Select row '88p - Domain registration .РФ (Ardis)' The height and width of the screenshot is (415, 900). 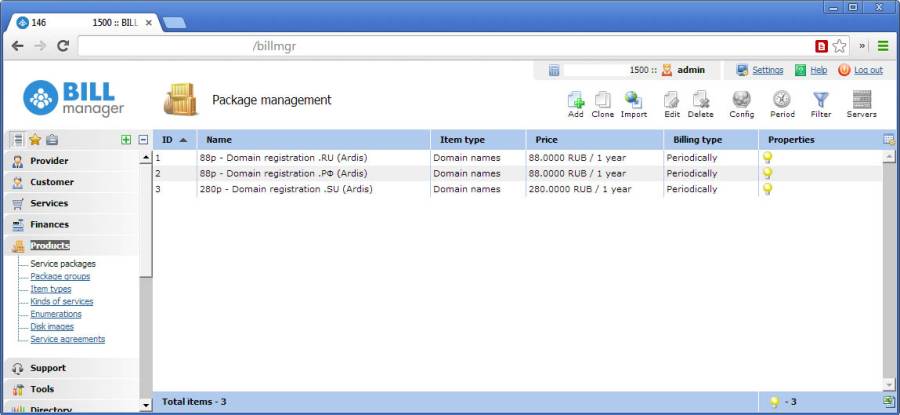[517, 173]
